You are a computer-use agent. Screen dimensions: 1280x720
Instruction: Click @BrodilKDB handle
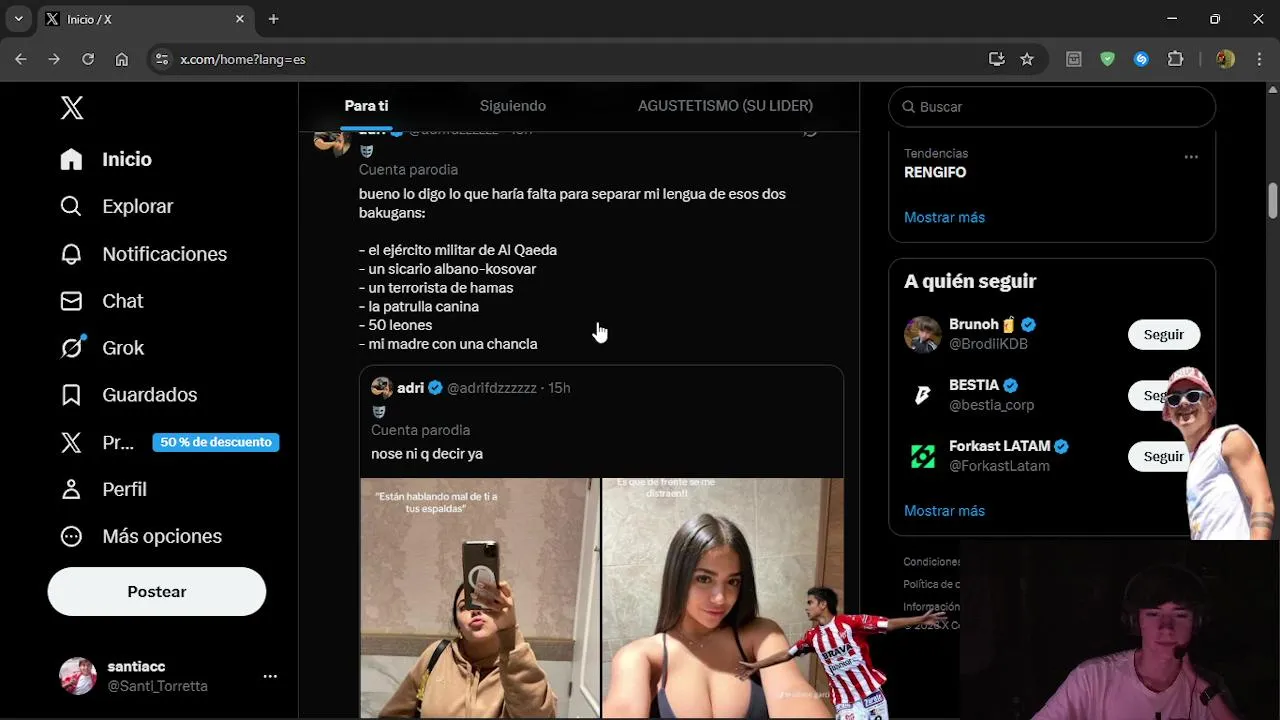point(988,344)
